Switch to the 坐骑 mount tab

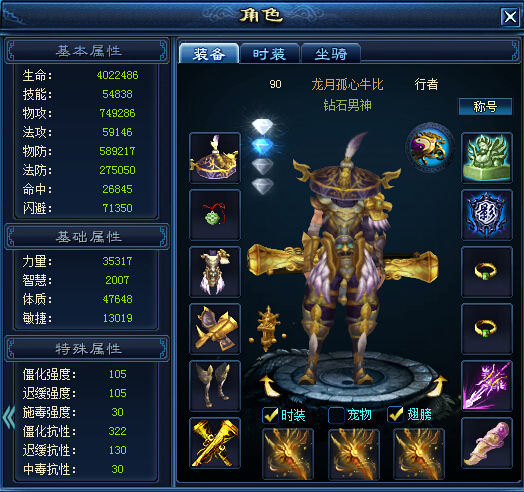[x=331, y=53]
